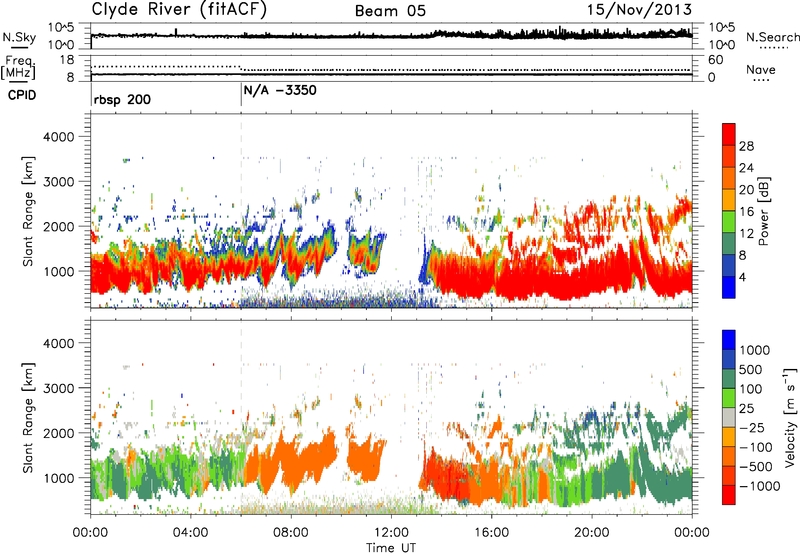
Task: Click the "N.Search" legend label
Action: [x=773, y=37]
